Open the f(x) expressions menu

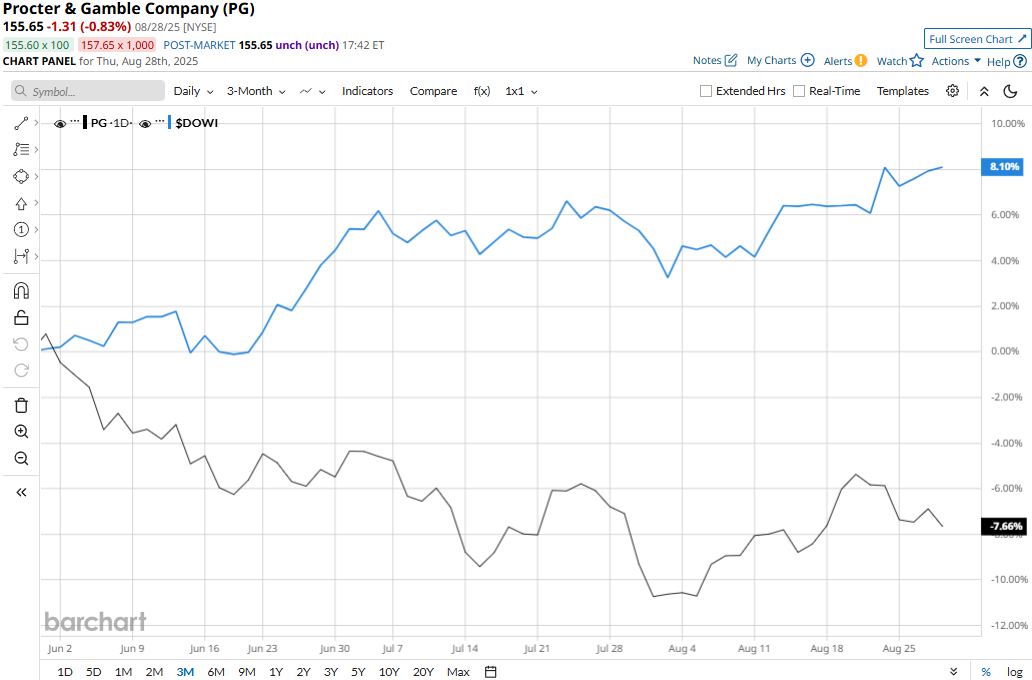(482, 91)
